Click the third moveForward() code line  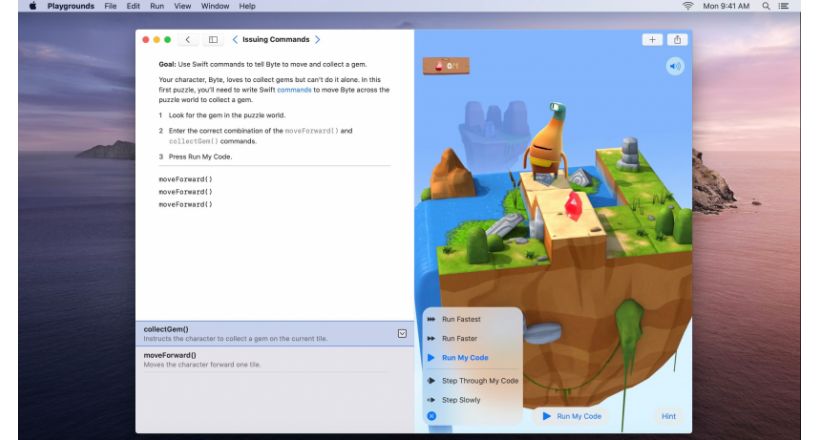pyautogui.click(x=186, y=204)
